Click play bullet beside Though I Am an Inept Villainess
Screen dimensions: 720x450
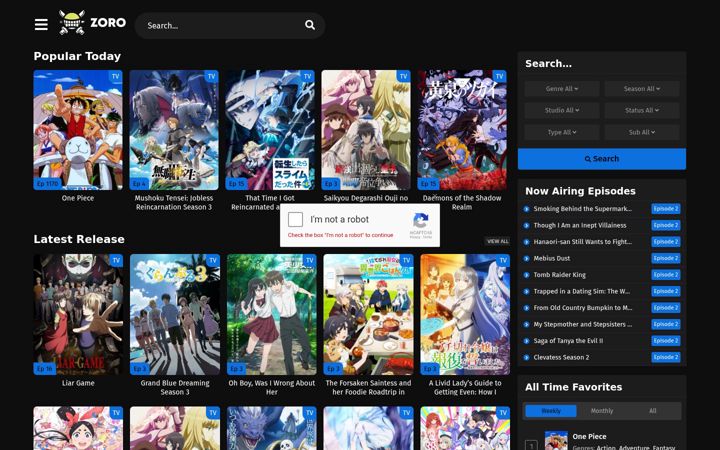point(527,225)
